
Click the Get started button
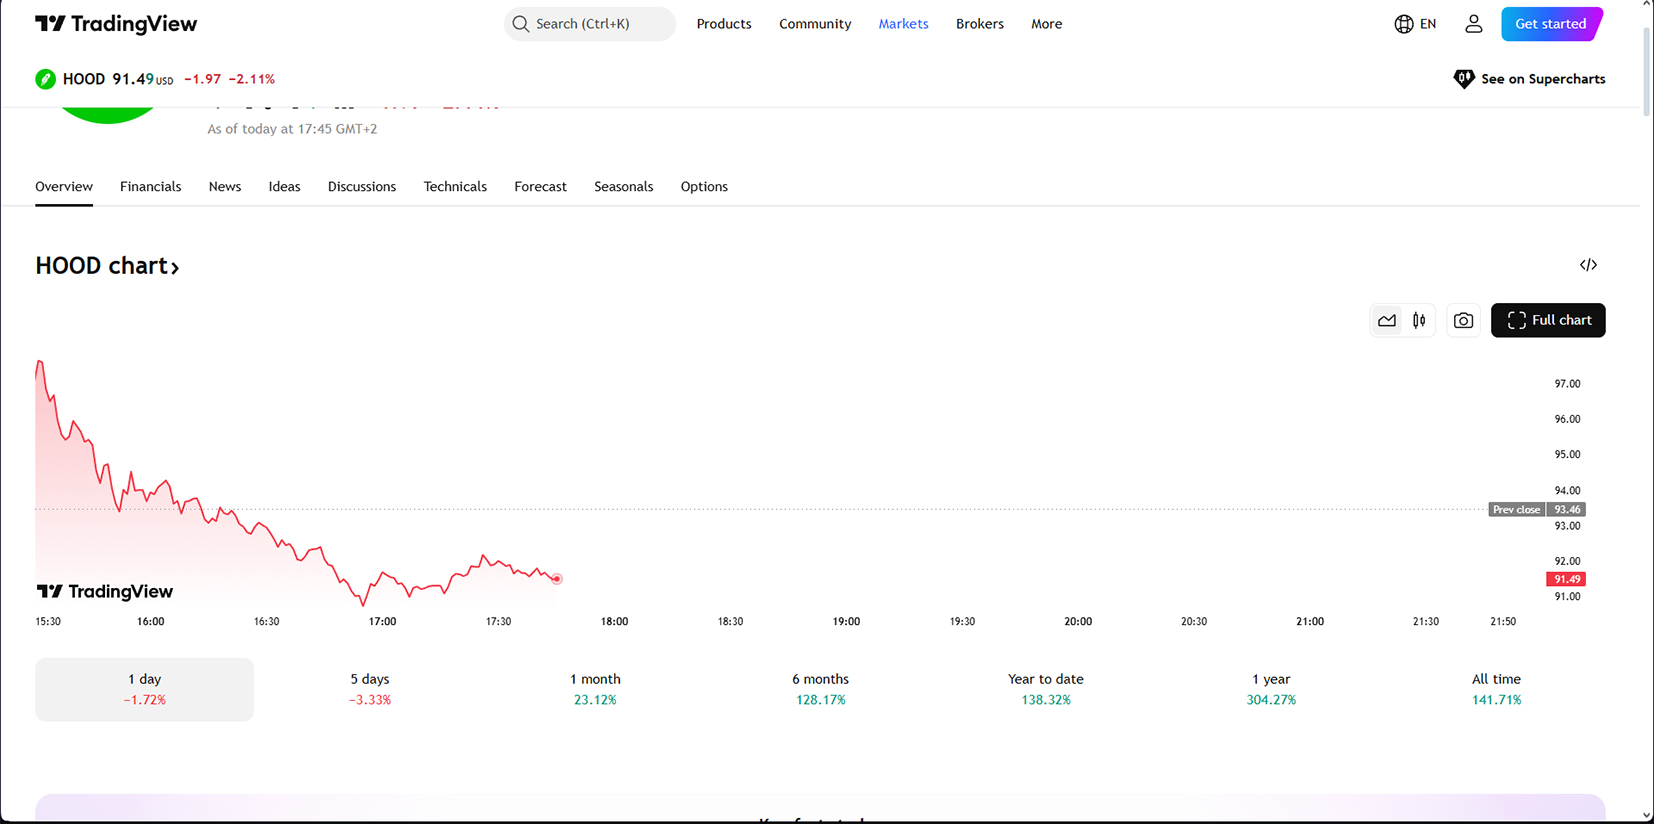pos(1552,24)
